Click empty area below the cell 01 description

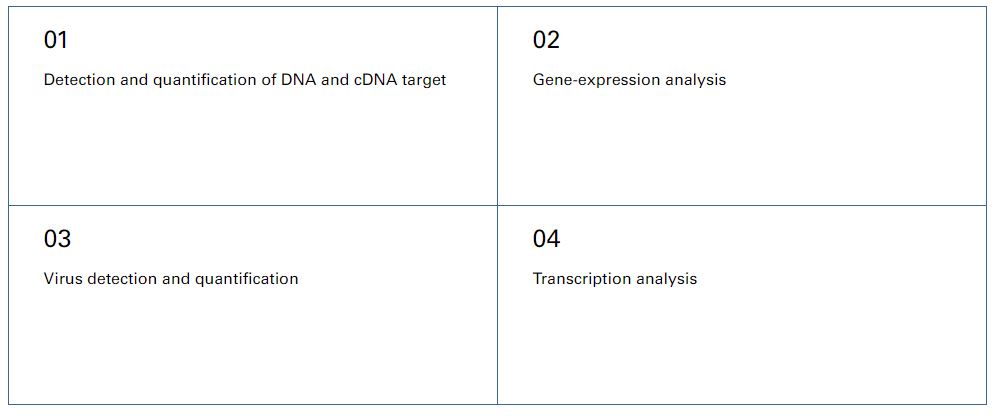pos(253,147)
